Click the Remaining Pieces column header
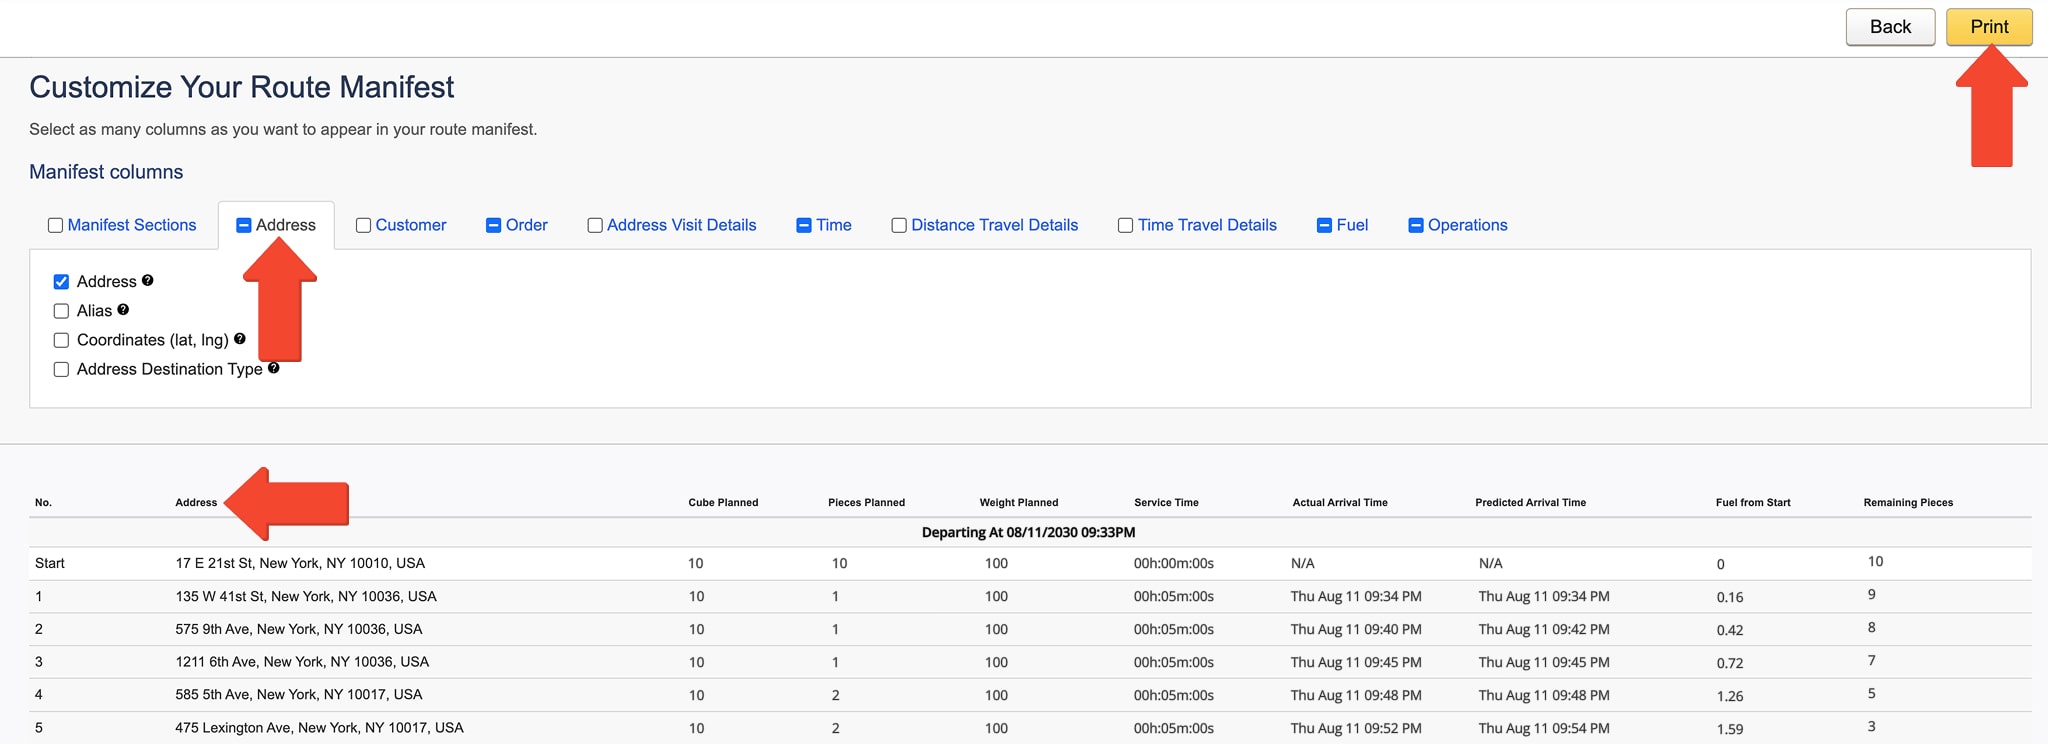2048x744 pixels. pyautogui.click(x=1908, y=502)
